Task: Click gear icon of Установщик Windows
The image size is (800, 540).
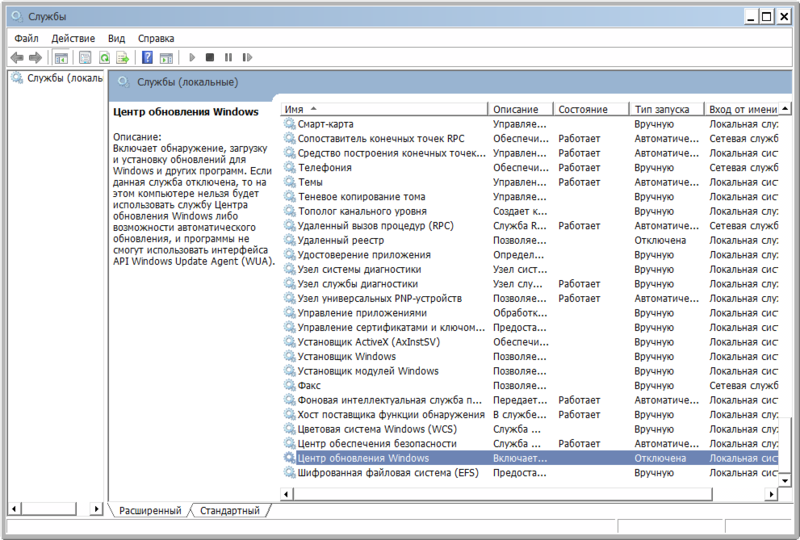Action: coord(289,356)
